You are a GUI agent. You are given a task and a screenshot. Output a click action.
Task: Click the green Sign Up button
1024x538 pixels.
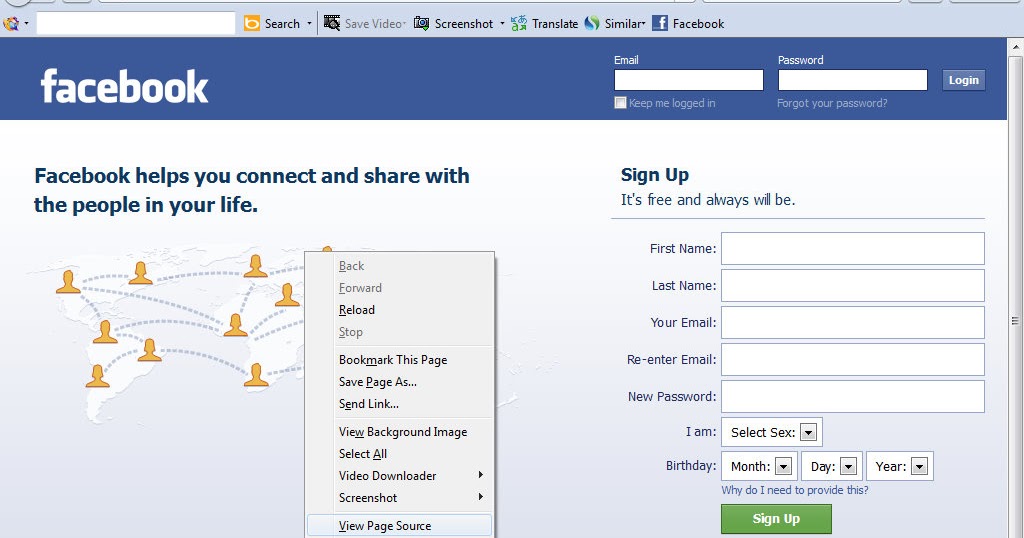coord(776,518)
